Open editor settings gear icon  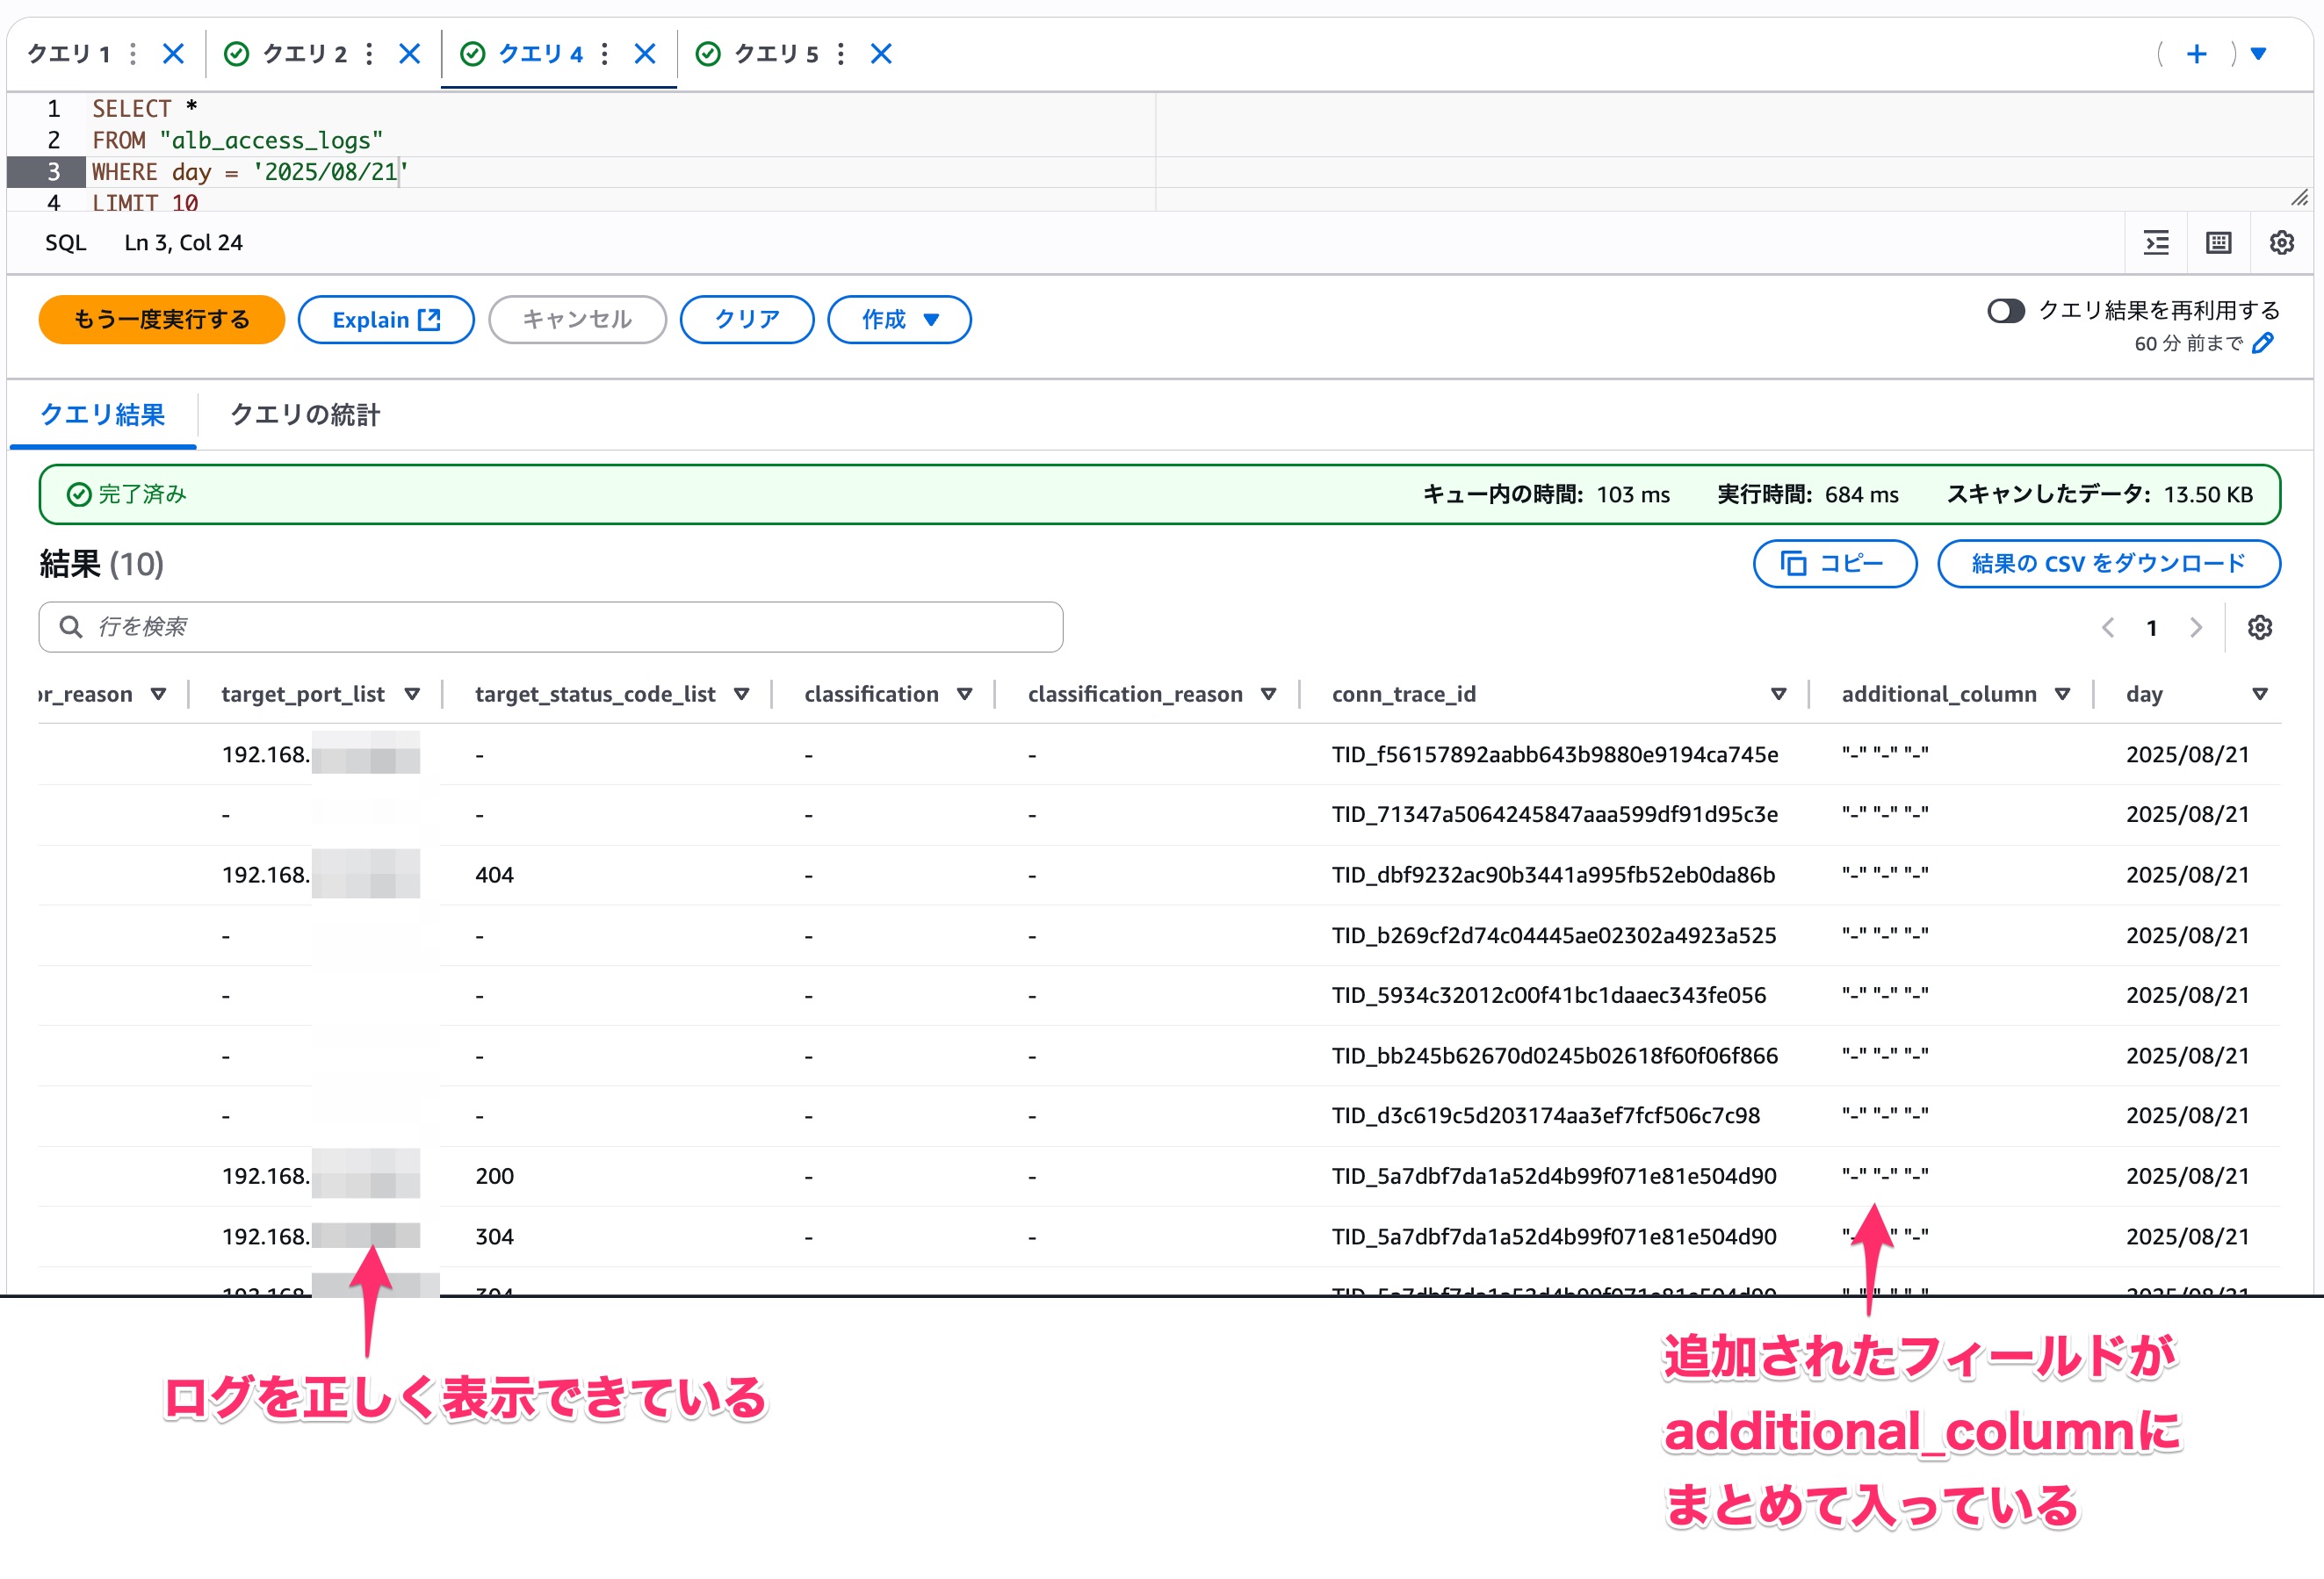coord(2282,243)
